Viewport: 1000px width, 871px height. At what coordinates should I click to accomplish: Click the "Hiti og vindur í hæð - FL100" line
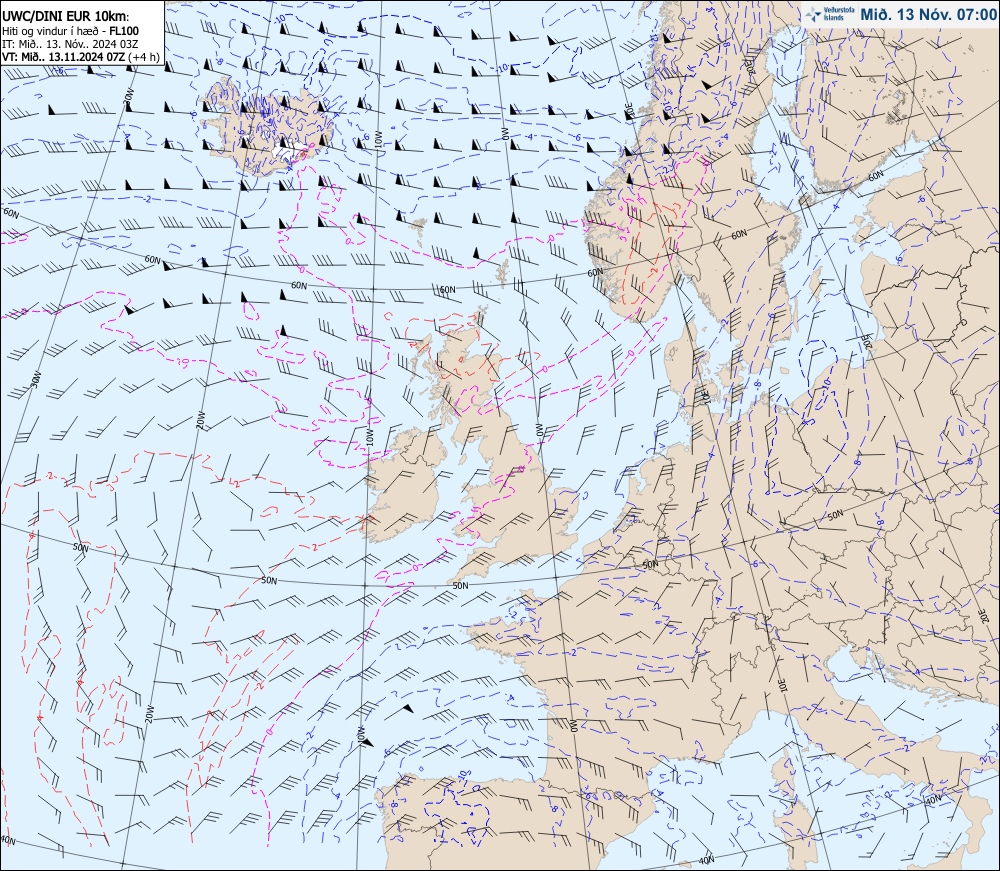click(x=70, y=31)
